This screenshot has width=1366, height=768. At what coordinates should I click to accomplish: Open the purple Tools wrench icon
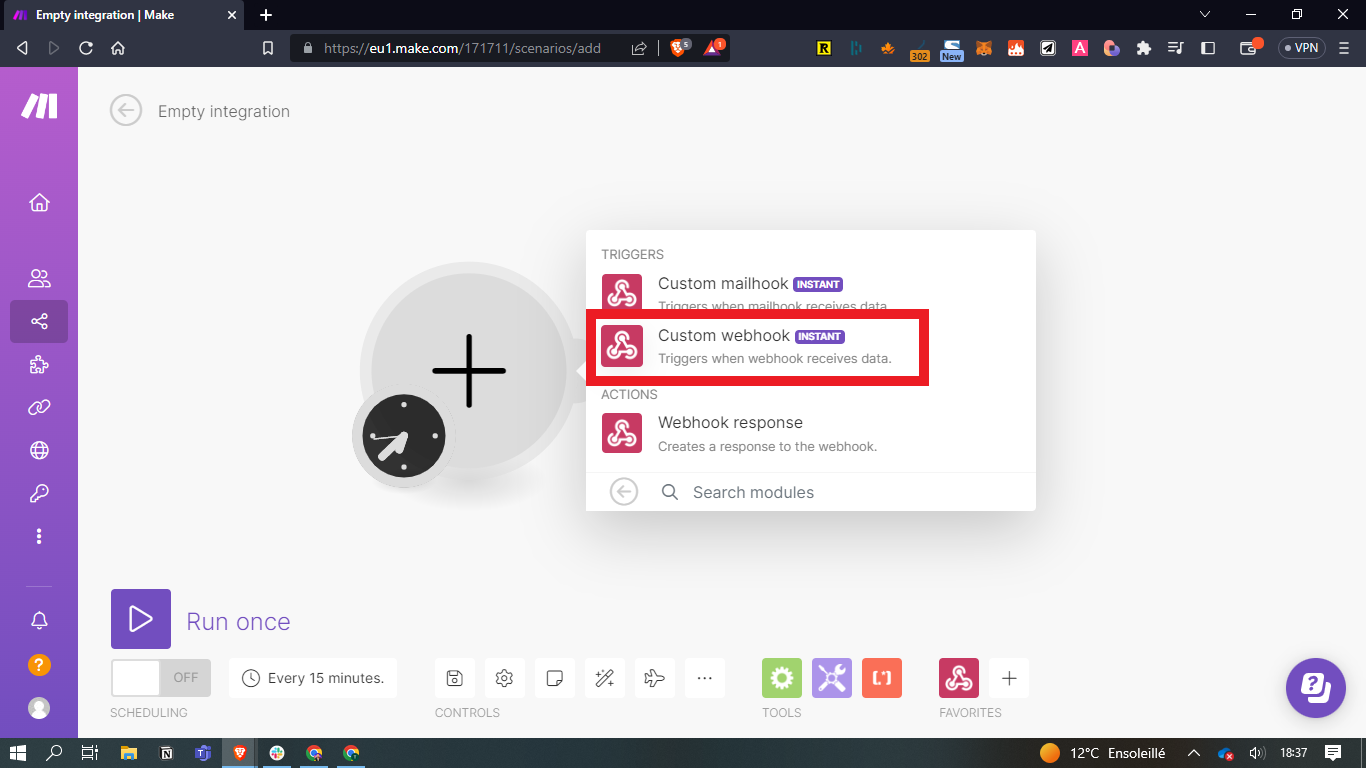pyautogui.click(x=832, y=678)
